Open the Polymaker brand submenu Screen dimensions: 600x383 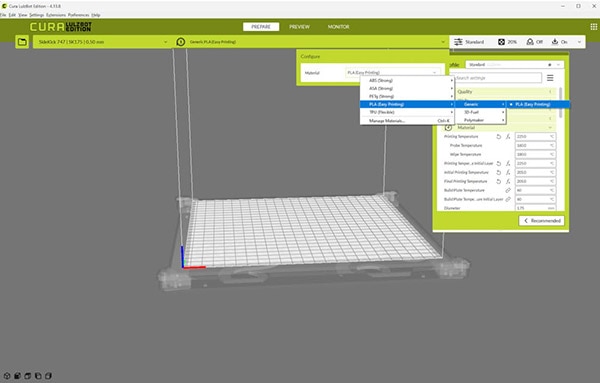(481, 120)
